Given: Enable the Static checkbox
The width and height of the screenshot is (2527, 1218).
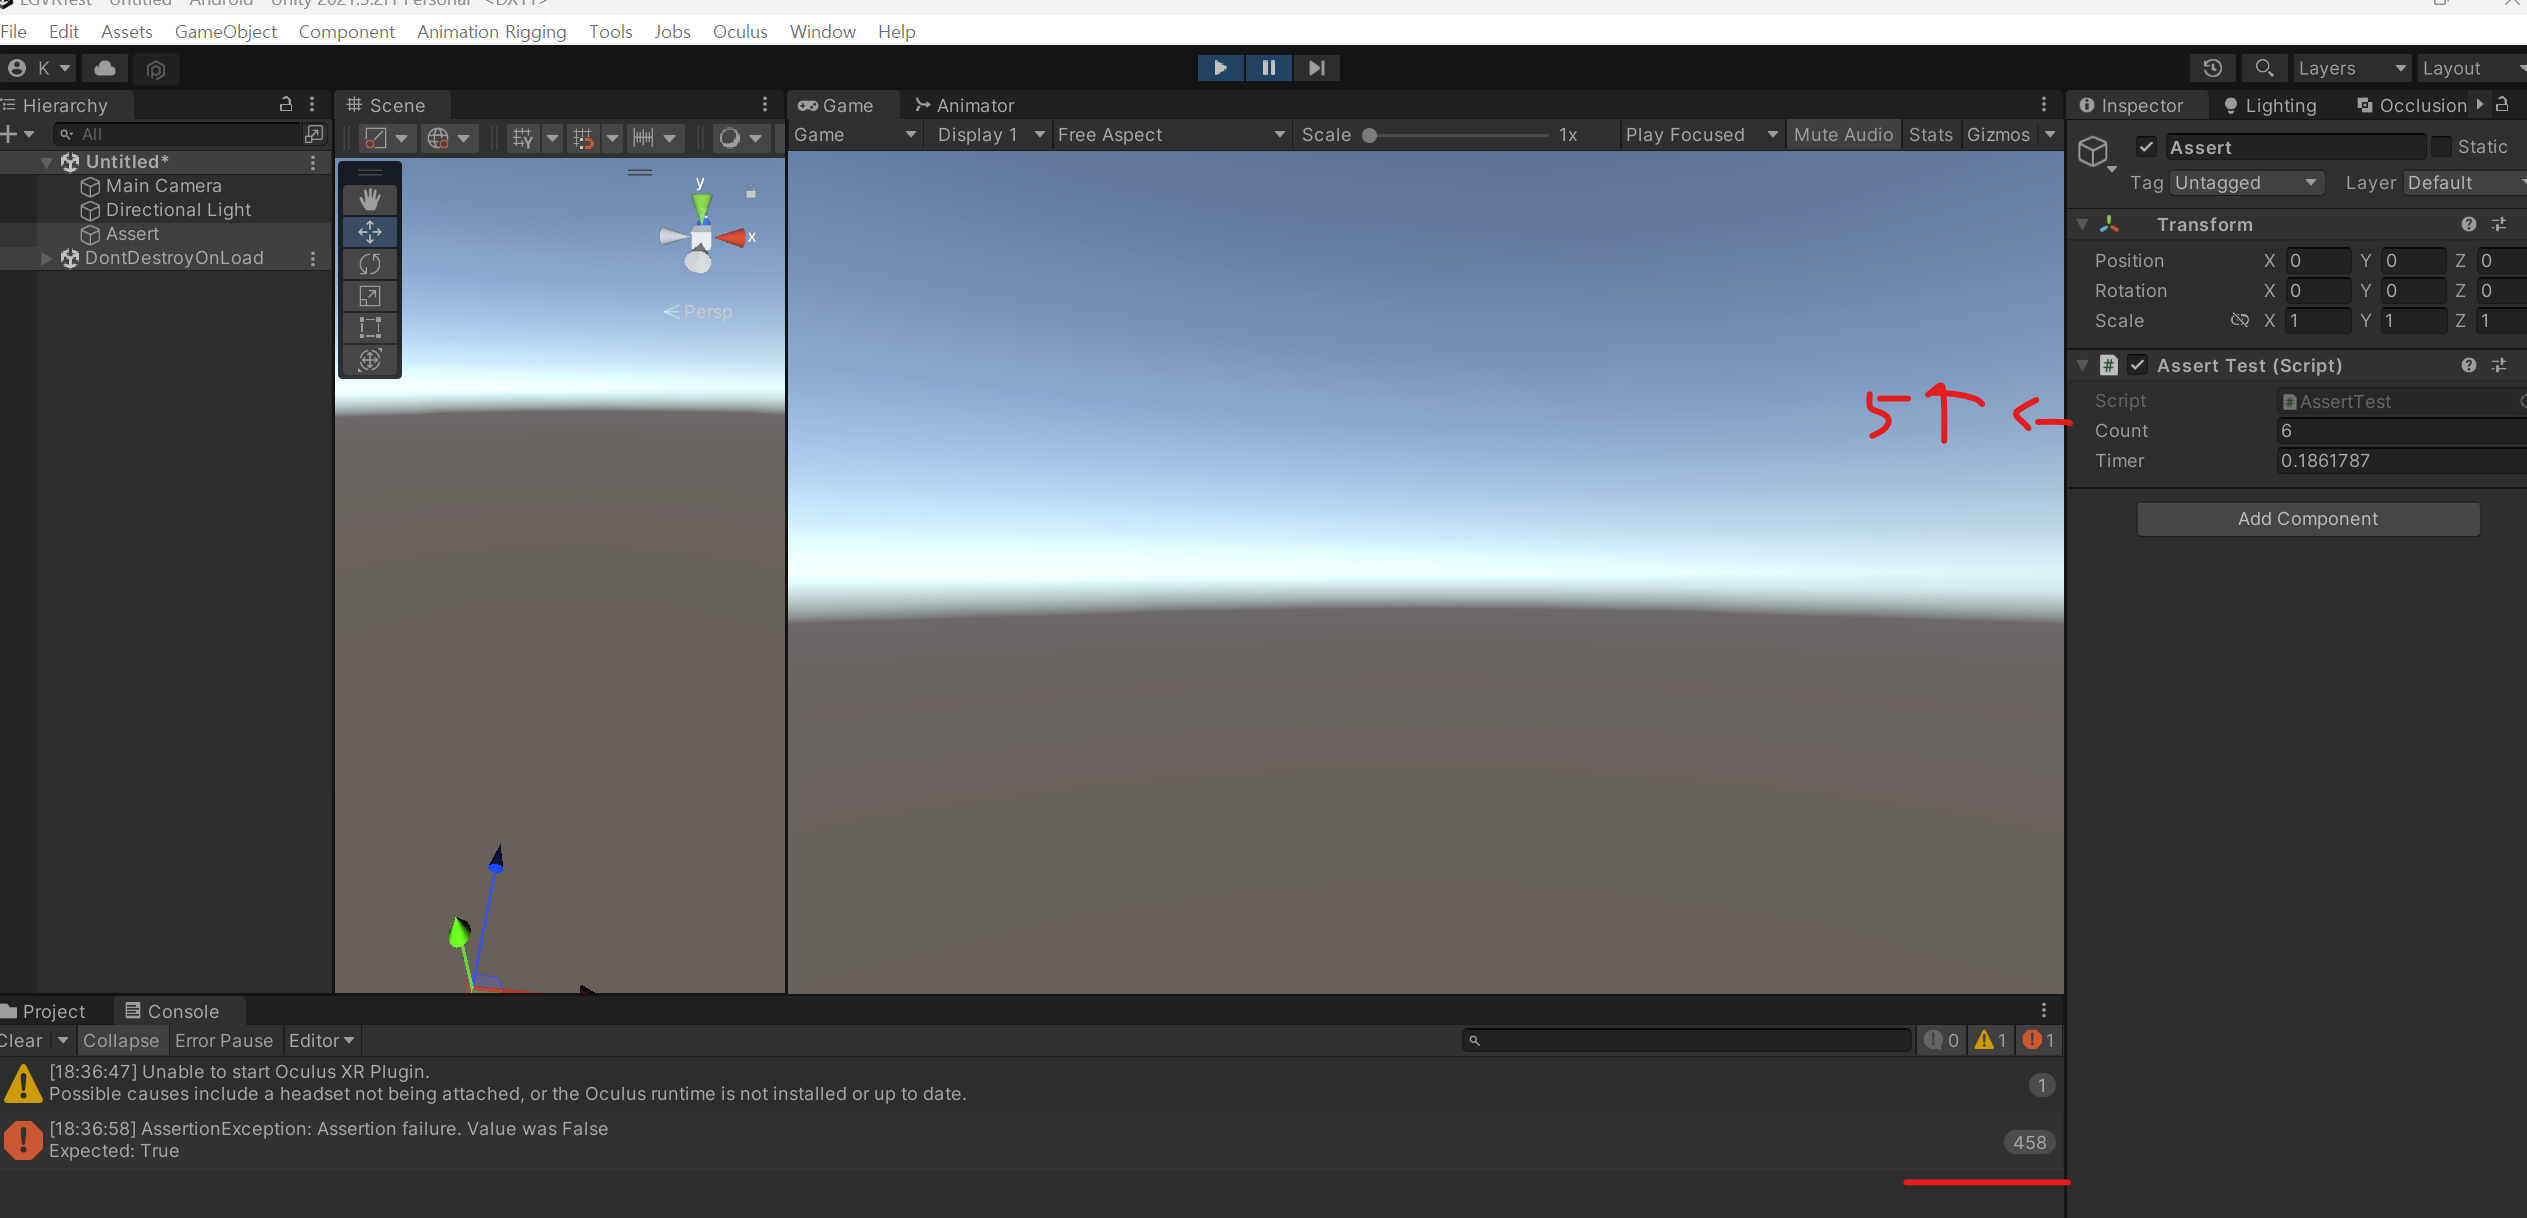Looking at the screenshot, I should (2442, 147).
